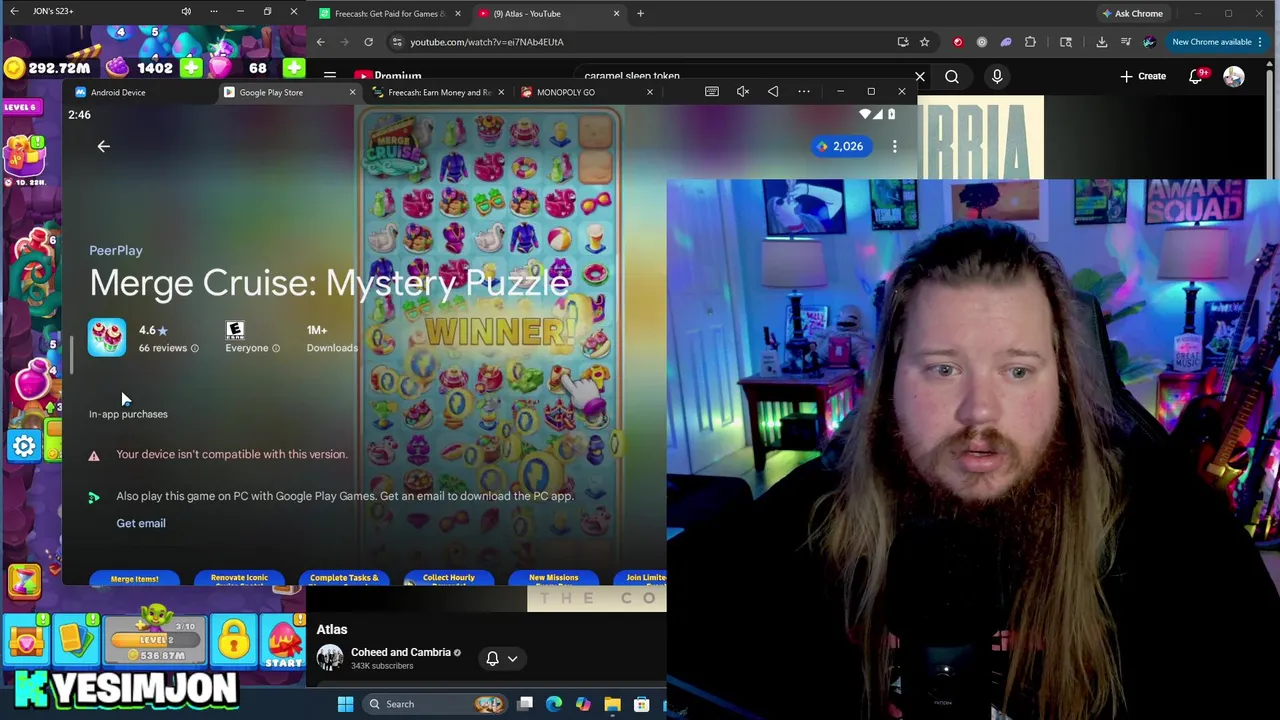Open the Windows Start menu
The height and width of the screenshot is (720, 1280).
(345, 704)
